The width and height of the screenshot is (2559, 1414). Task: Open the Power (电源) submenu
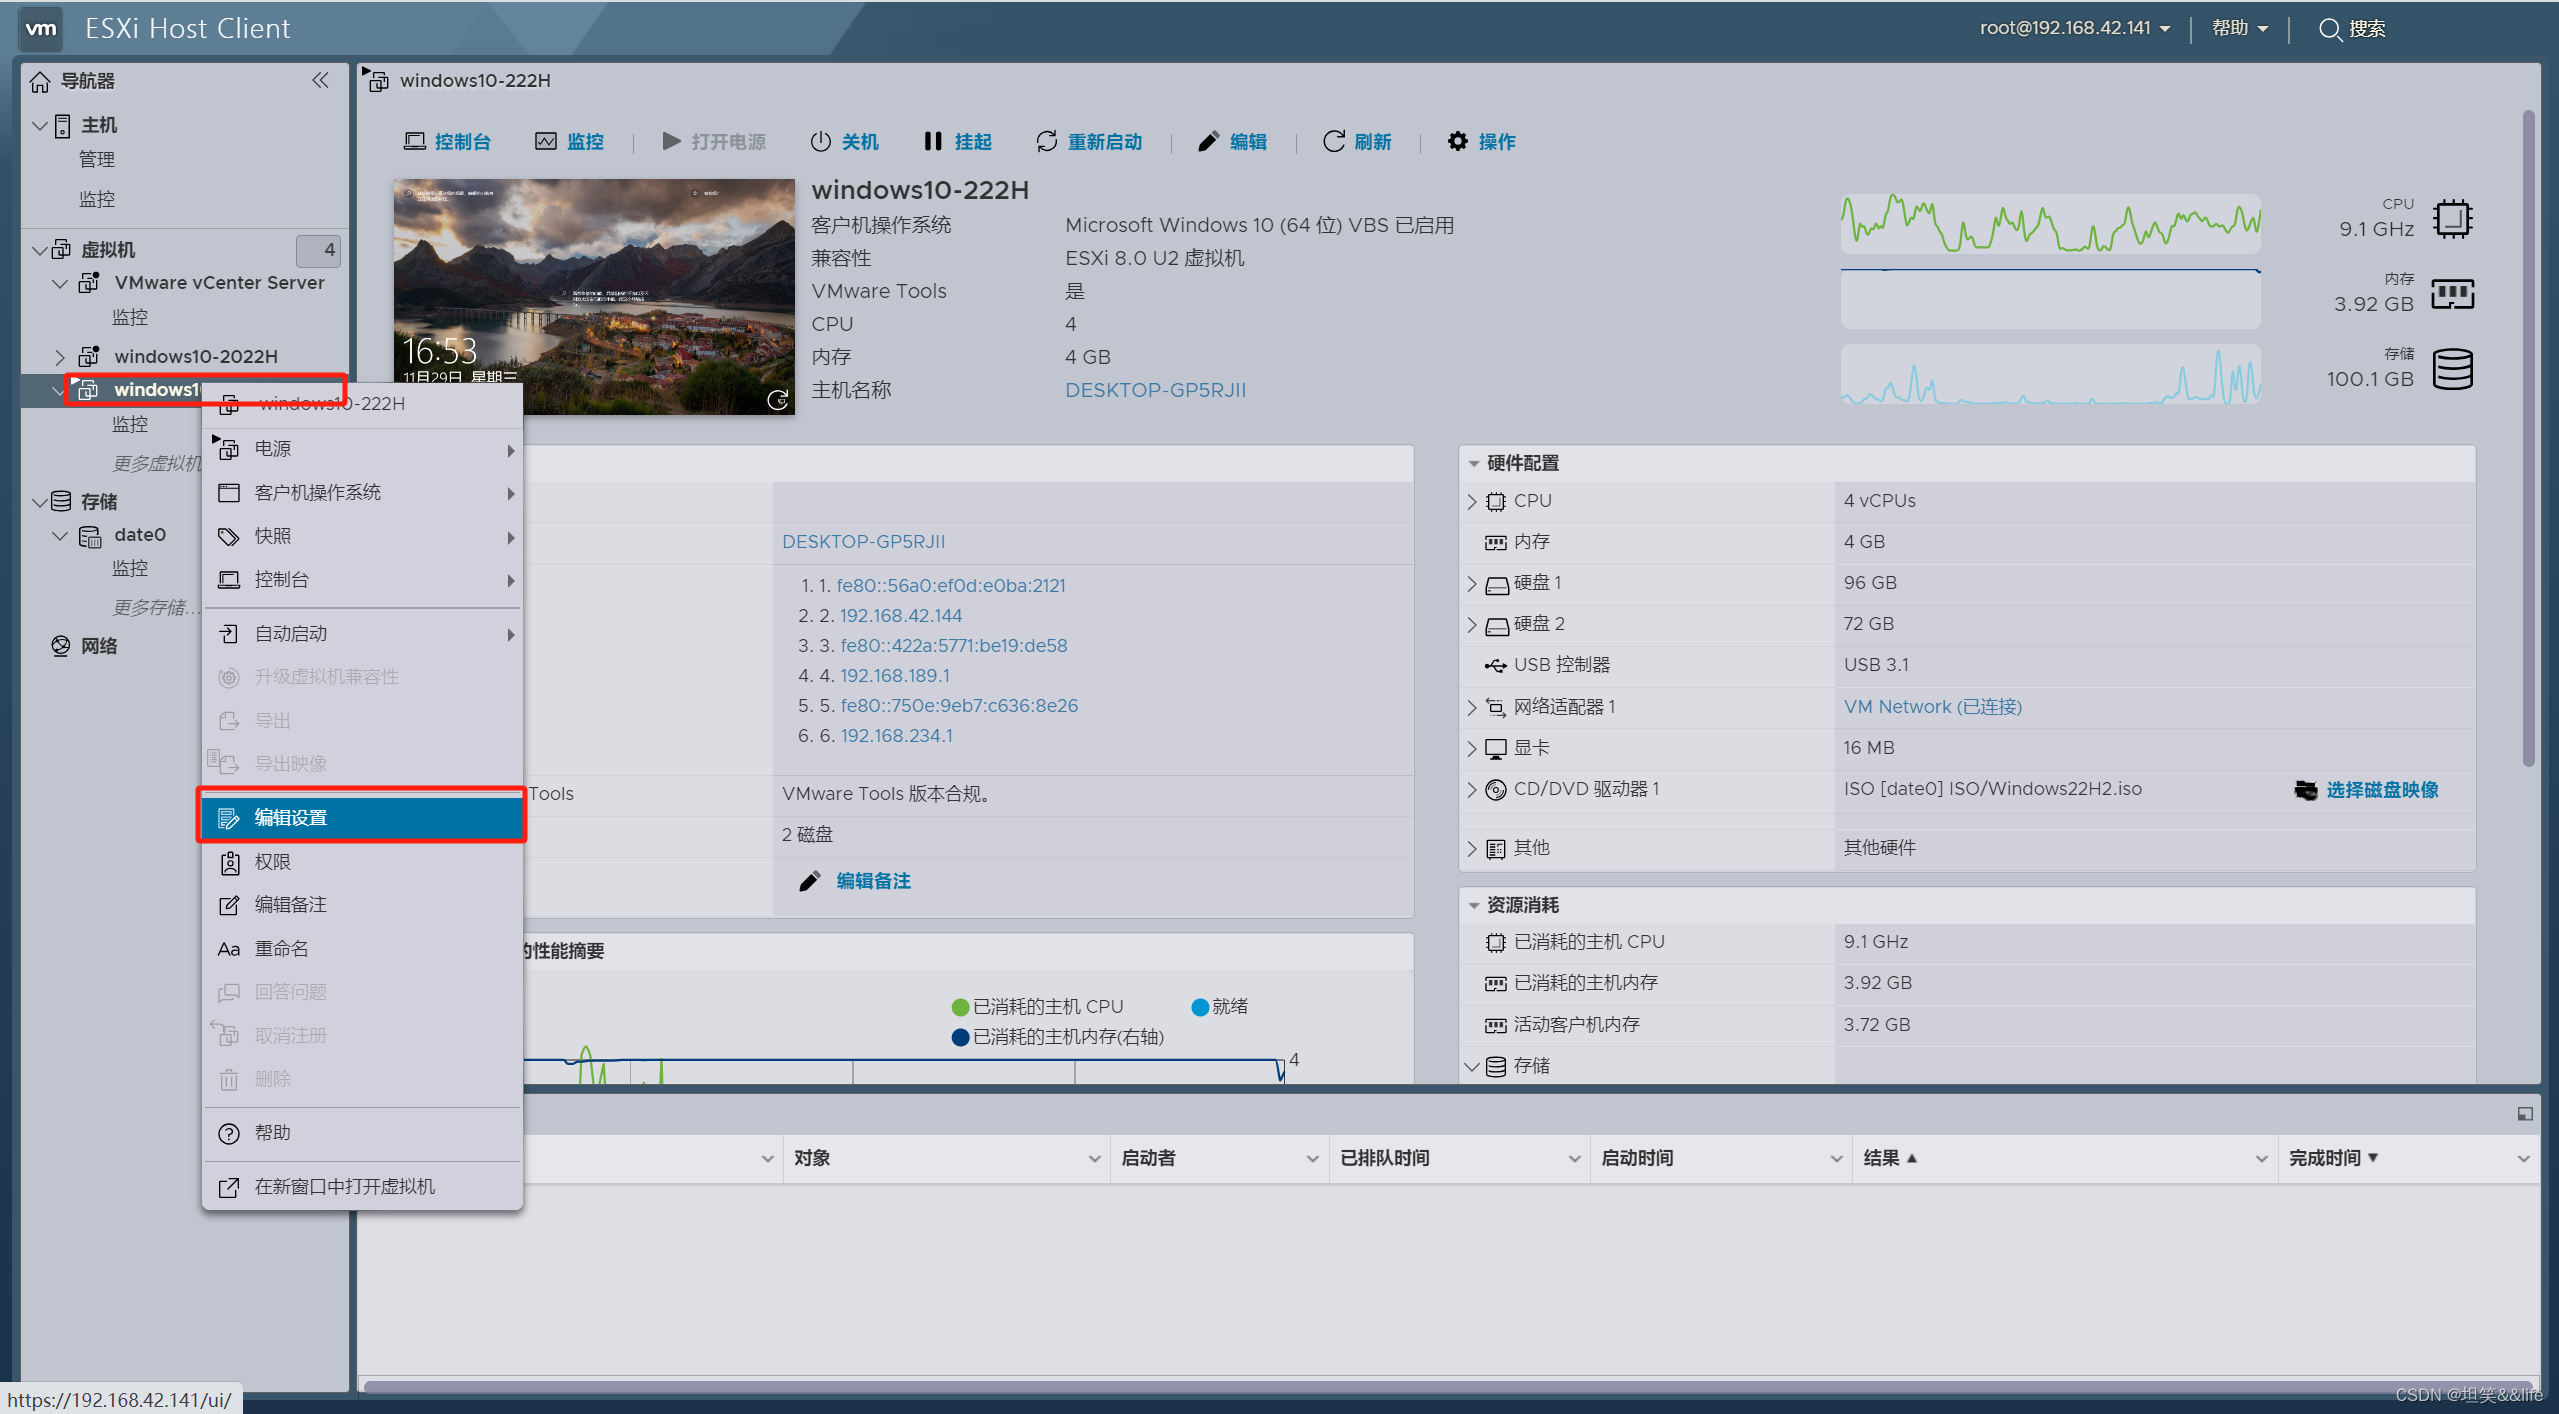[363, 449]
